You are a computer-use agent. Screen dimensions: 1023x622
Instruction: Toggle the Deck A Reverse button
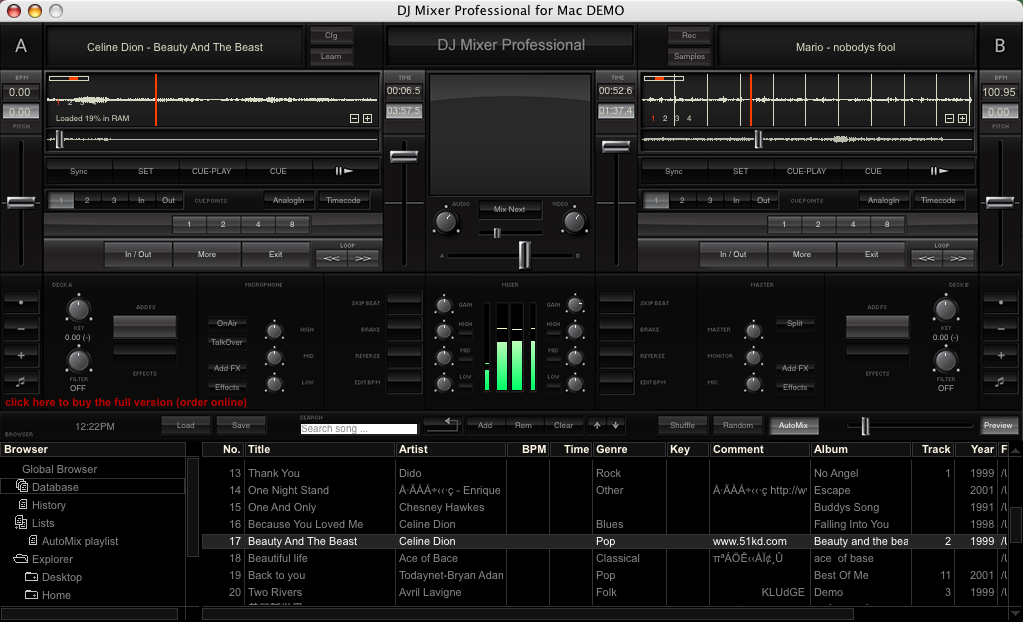click(x=405, y=356)
